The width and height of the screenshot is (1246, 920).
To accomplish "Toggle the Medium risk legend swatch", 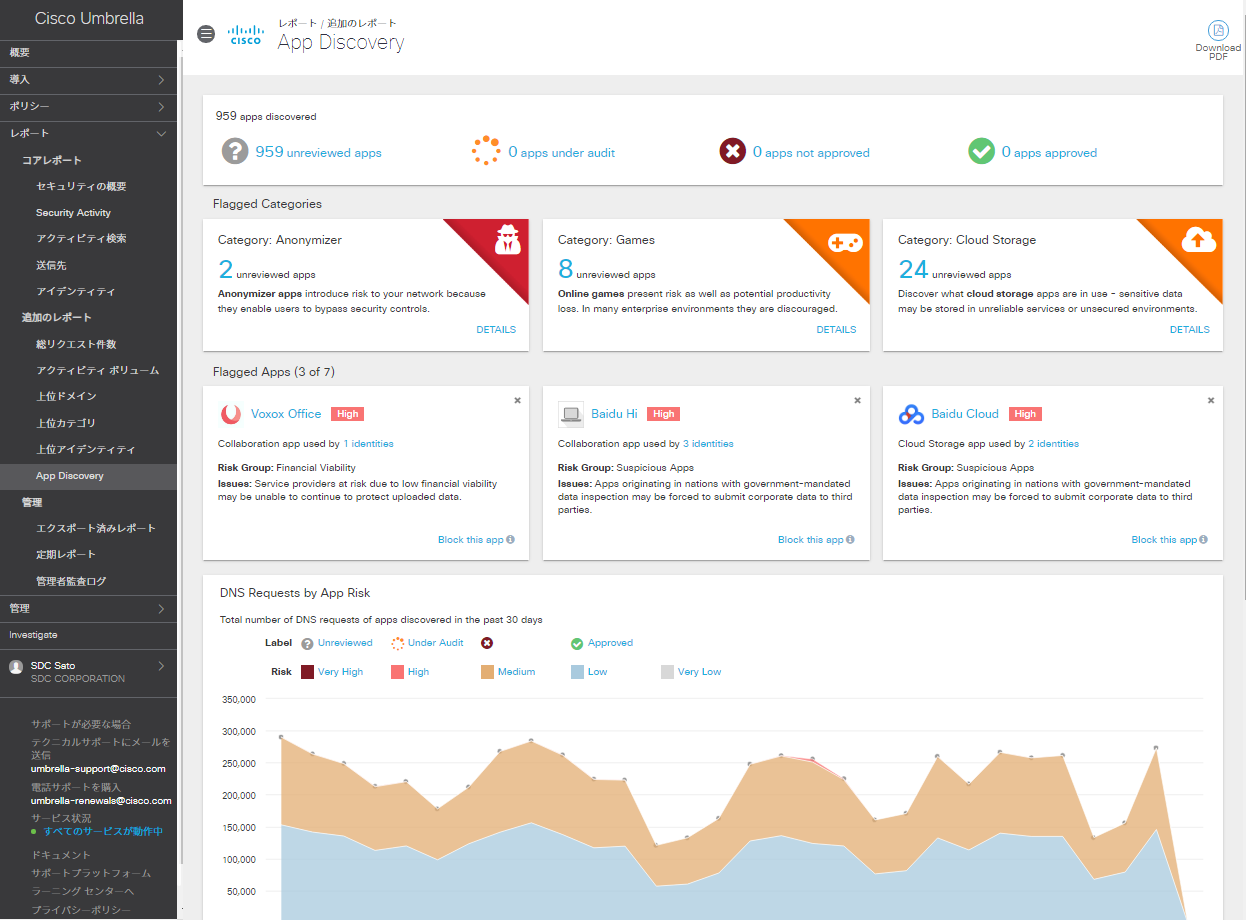I will click(488, 672).
